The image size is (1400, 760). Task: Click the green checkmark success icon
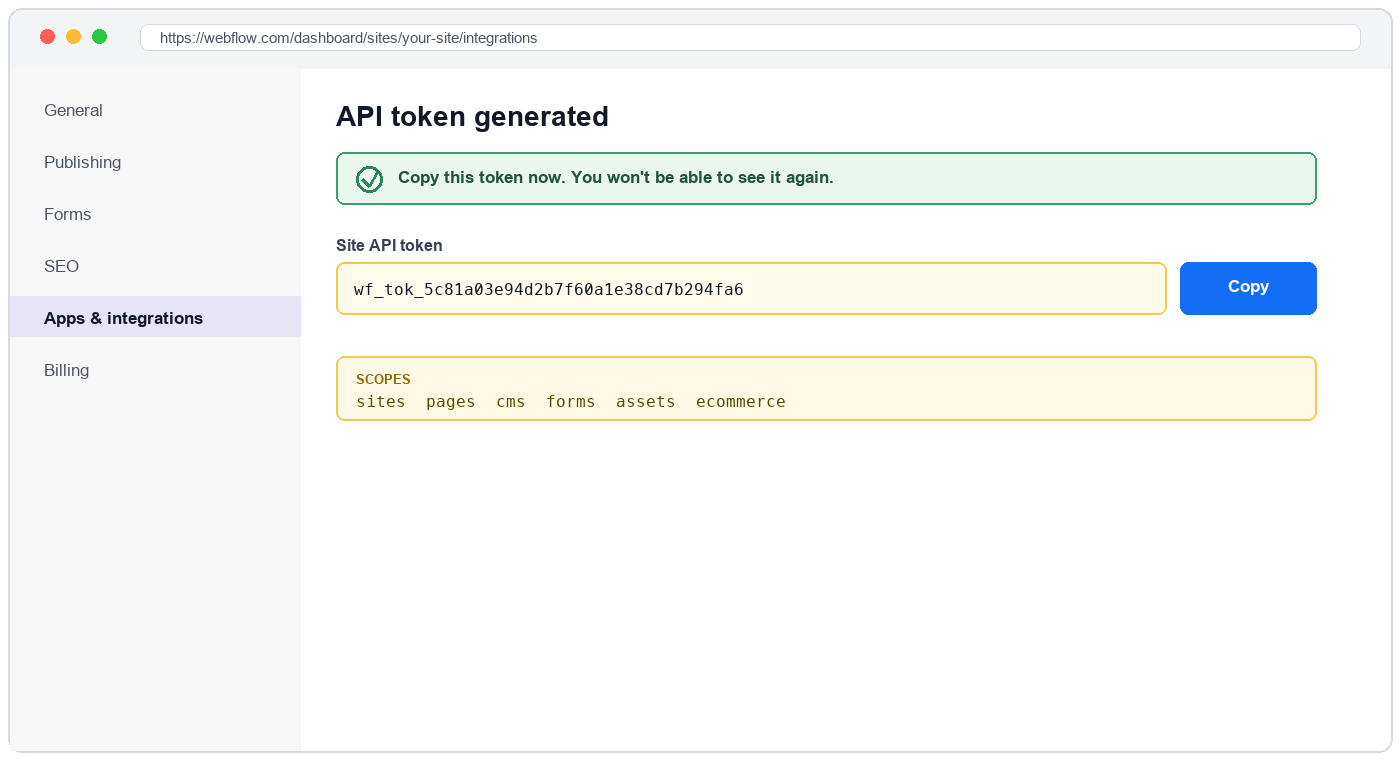pos(370,179)
